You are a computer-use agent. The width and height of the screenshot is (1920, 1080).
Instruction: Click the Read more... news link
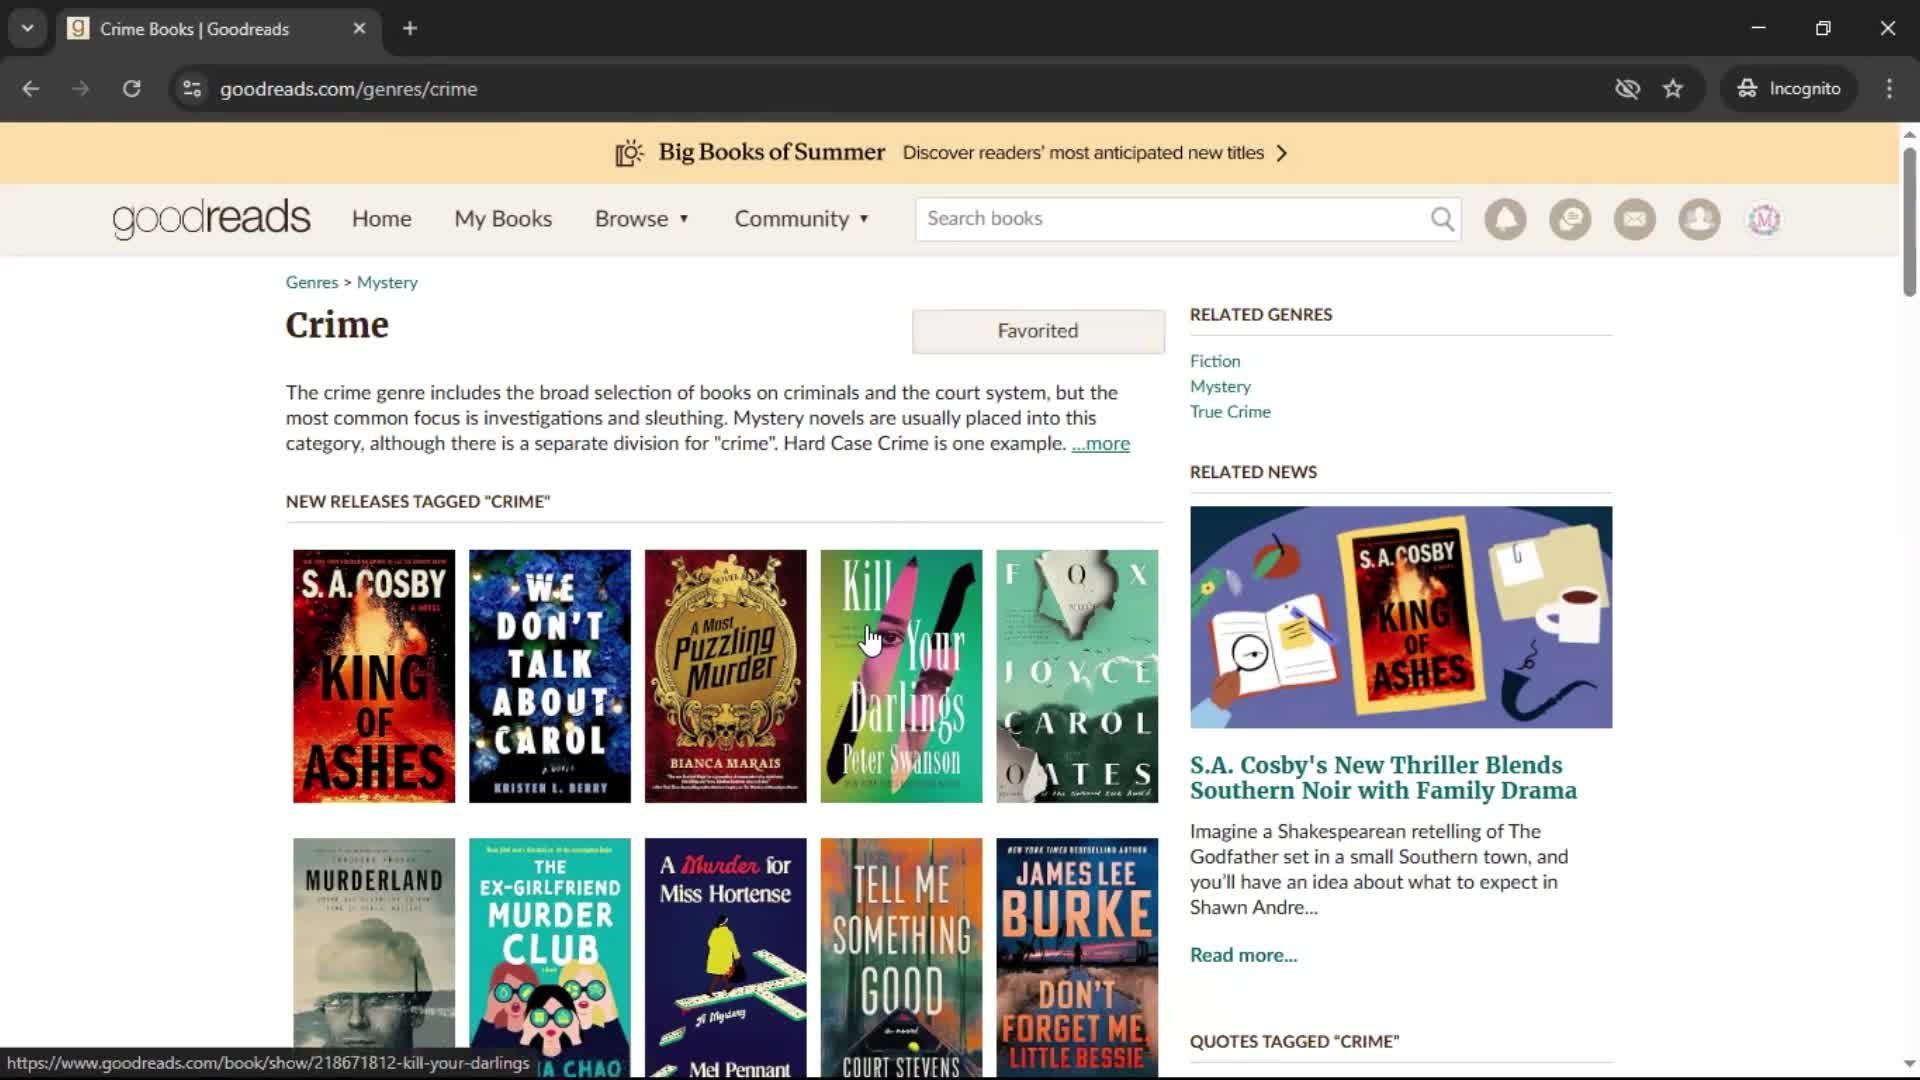1243,955
